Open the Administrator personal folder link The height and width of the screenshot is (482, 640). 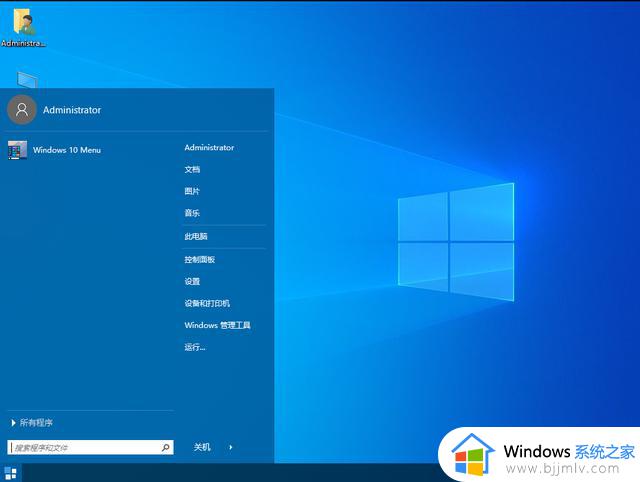coord(209,147)
